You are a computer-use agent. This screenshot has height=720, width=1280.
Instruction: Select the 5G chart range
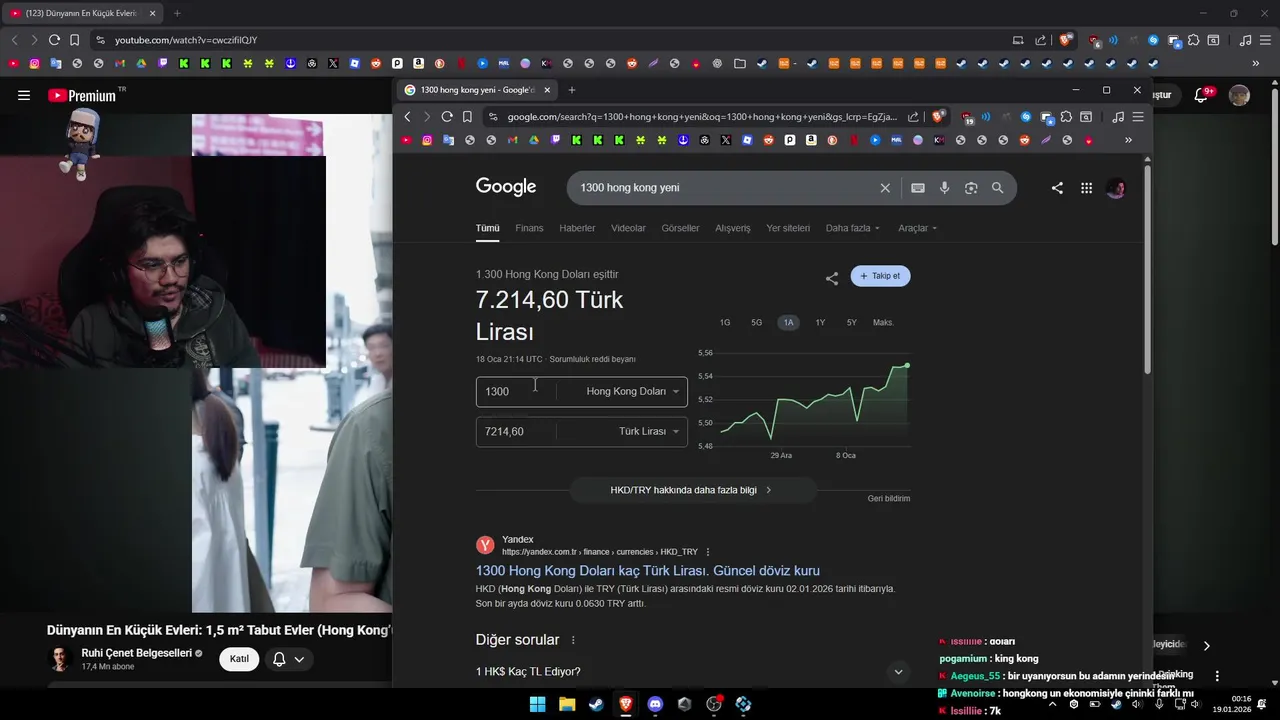pos(757,323)
